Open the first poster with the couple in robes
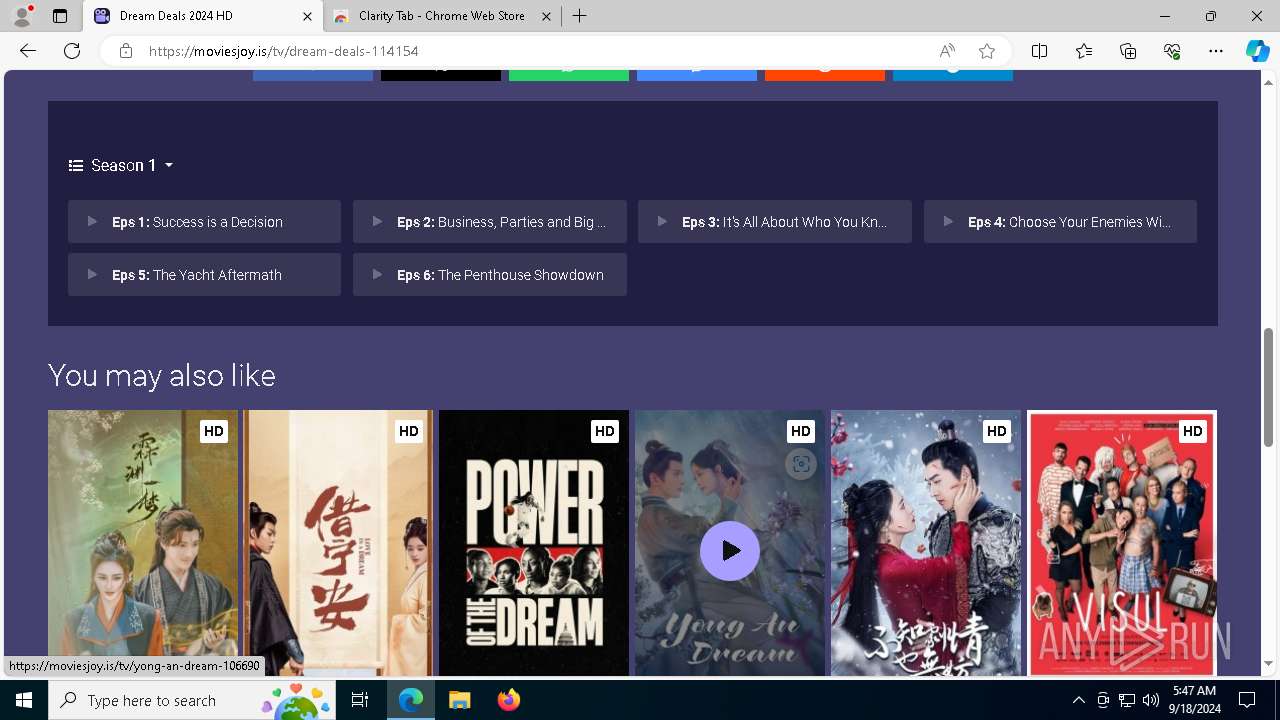 click(x=143, y=542)
